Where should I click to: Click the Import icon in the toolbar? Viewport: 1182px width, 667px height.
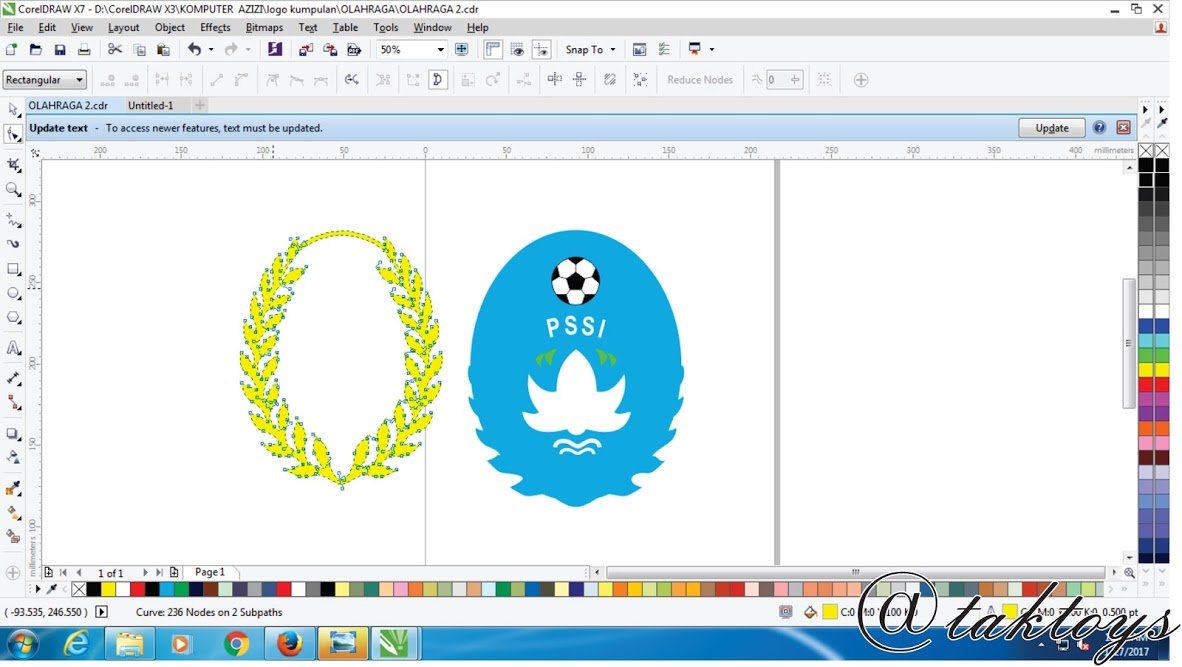click(305, 50)
